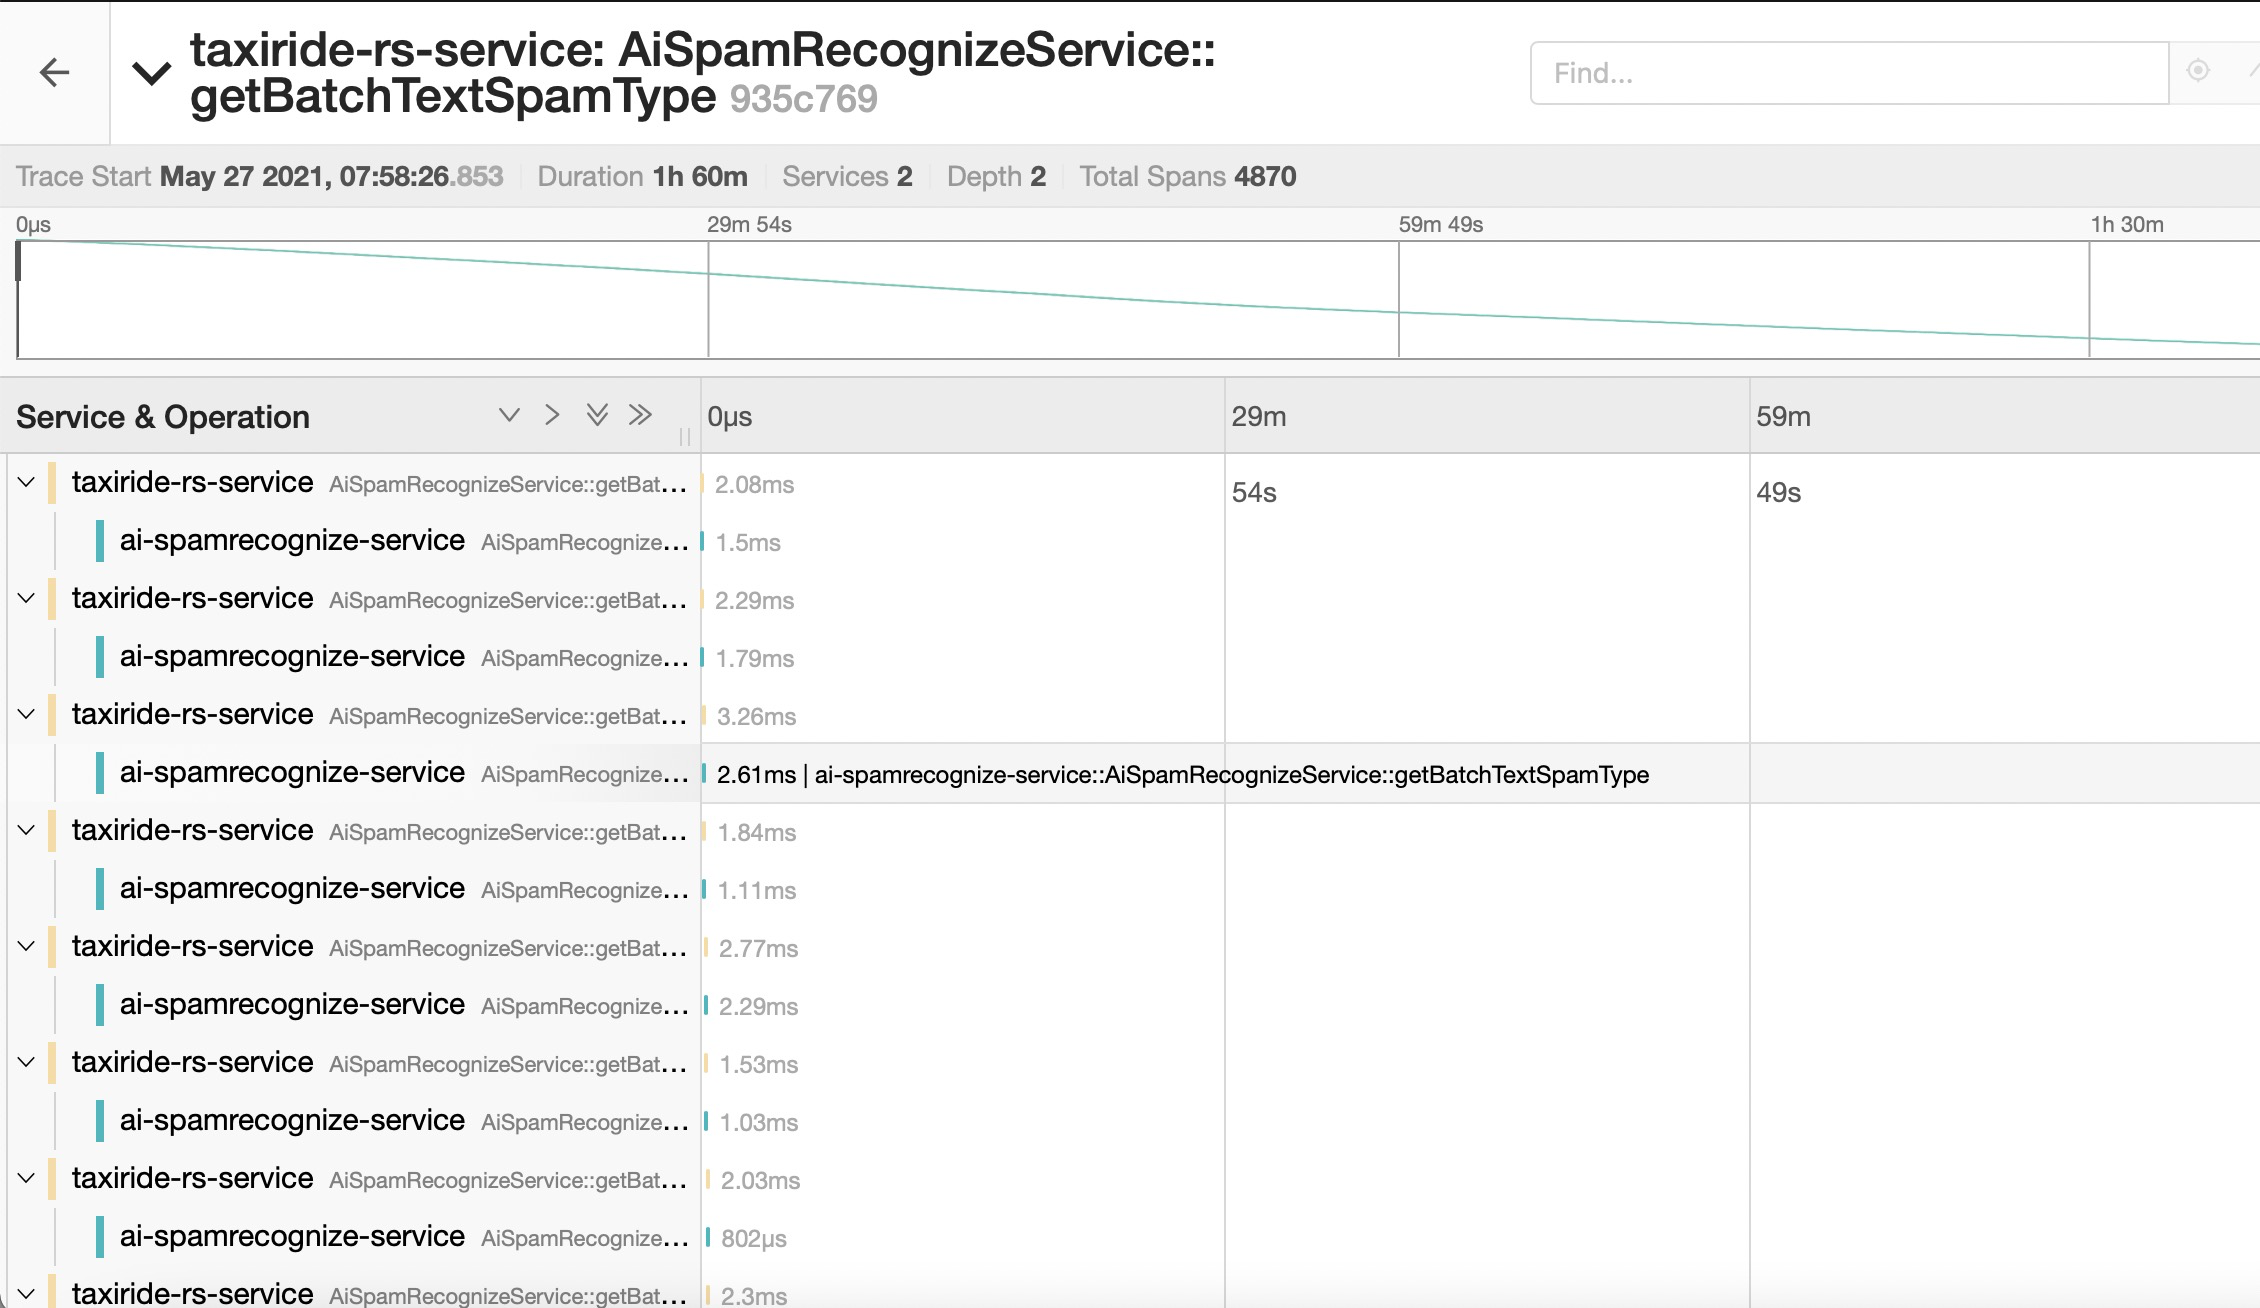The width and height of the screenshot is (2260, 1308).
Task: Click the 29m 54s minimap time marker
Action: (748, 225)
